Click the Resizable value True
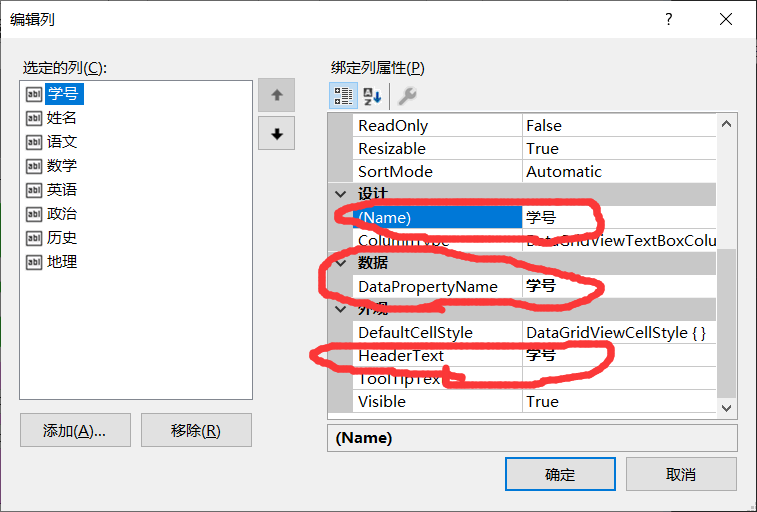757x512 pixels. [x=619, y=149]
